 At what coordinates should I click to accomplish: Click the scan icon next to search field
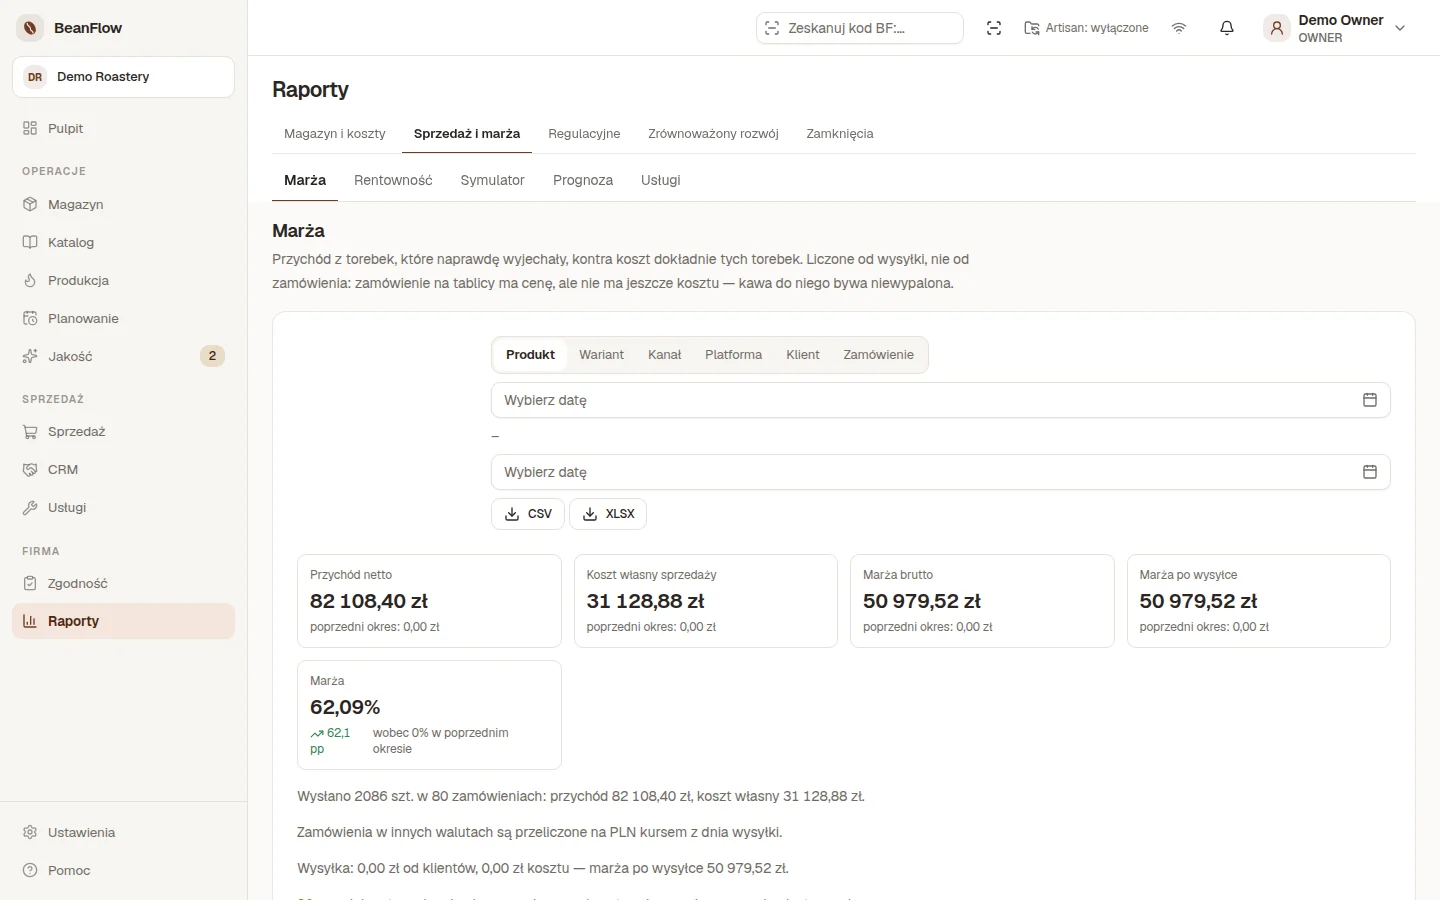click(x=994, y=28)
